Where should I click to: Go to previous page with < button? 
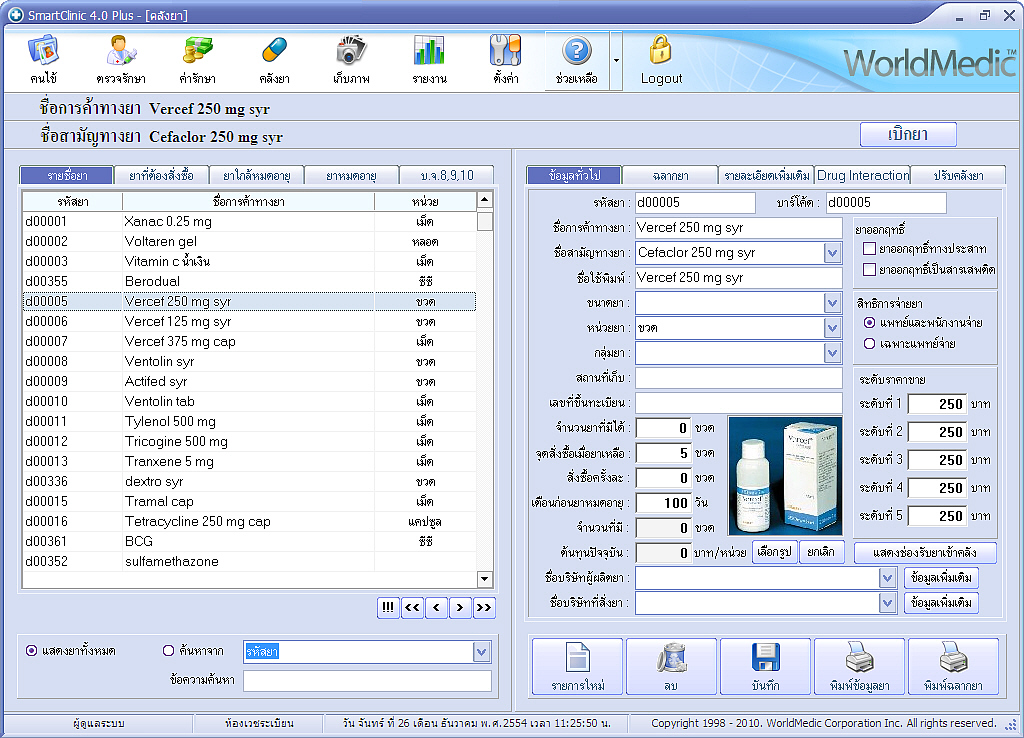click(x=436, y=607)
